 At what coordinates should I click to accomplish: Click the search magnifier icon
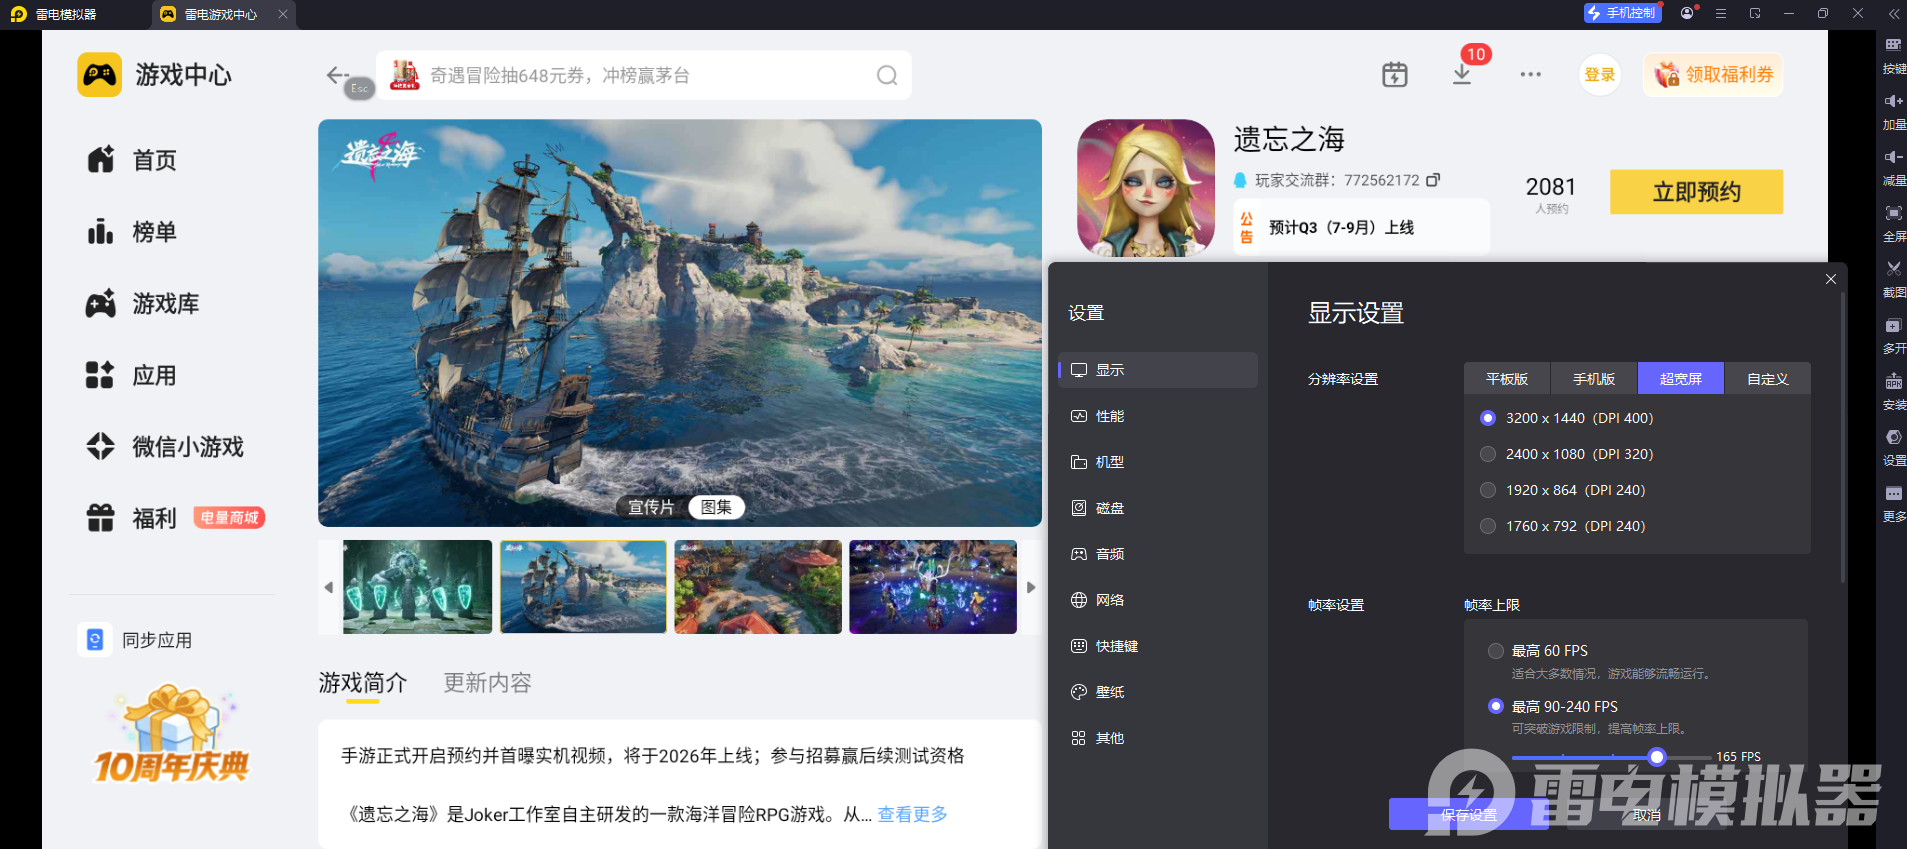click(x=887, y=75)
